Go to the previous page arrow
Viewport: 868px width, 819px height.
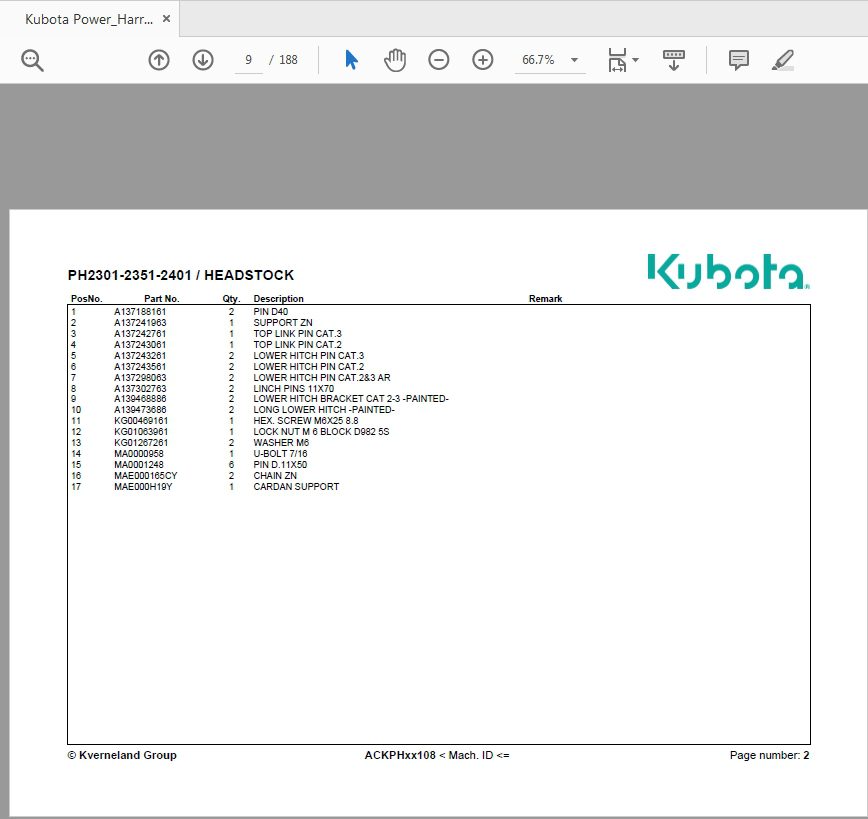[158, 60]
